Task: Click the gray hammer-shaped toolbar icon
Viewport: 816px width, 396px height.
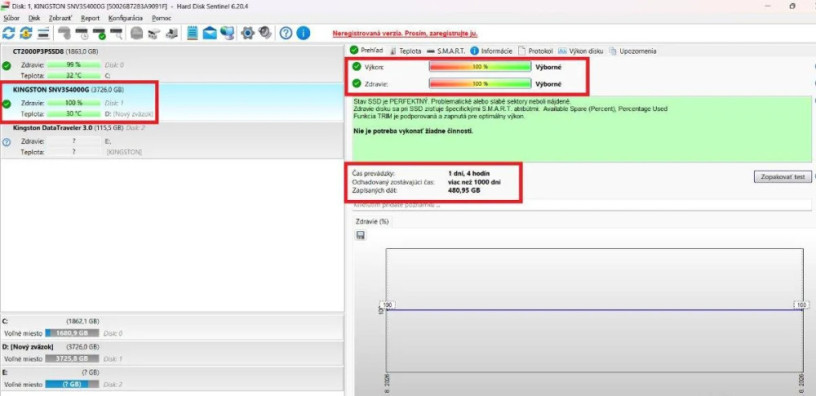Action: [65, 33]
